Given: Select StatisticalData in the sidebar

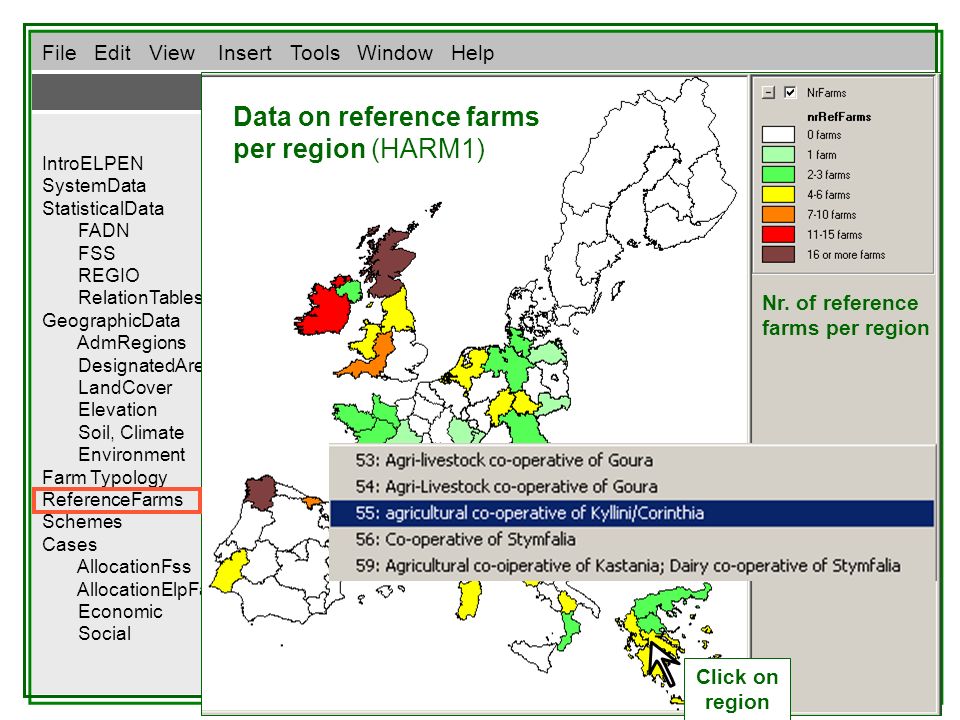Looking at the screenshot, I should (103, 208).
